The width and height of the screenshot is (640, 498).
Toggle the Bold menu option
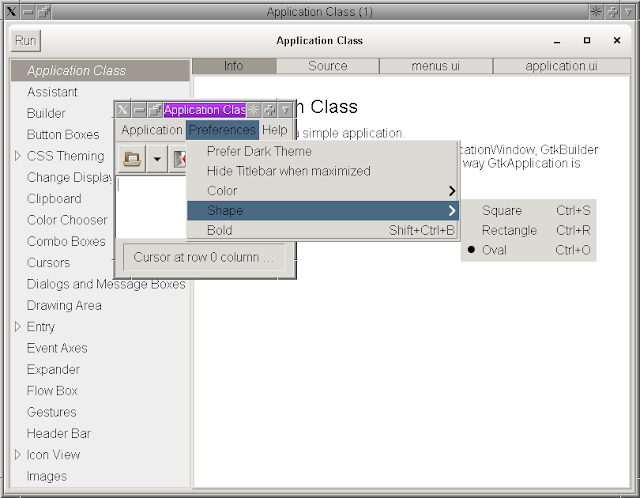coord(323,230)
